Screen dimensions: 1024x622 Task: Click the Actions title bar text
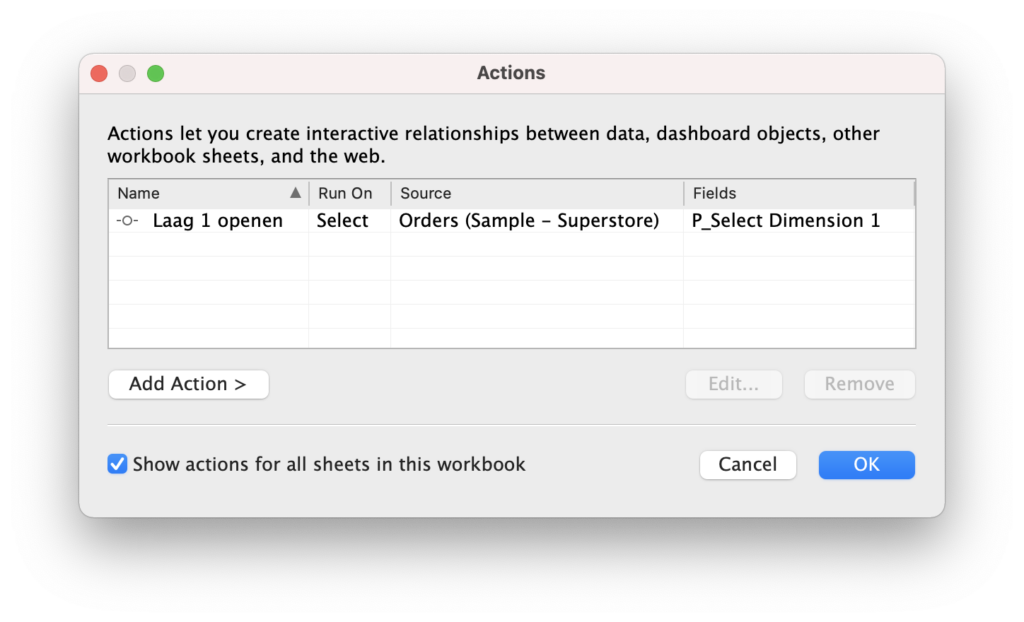511,73
